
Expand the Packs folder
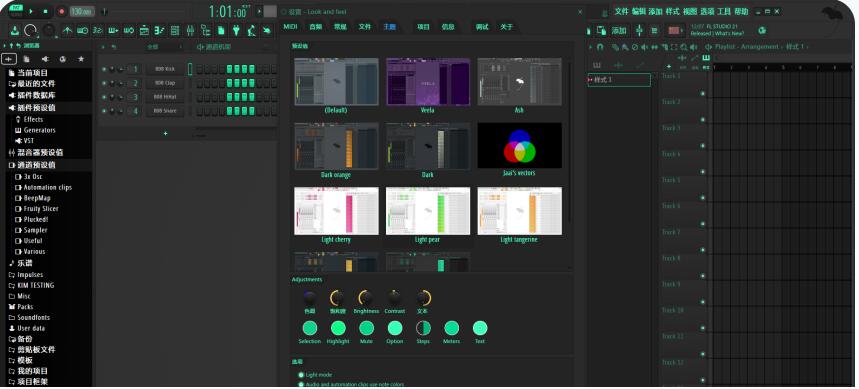pyautogui.click(x=25, y=307)
